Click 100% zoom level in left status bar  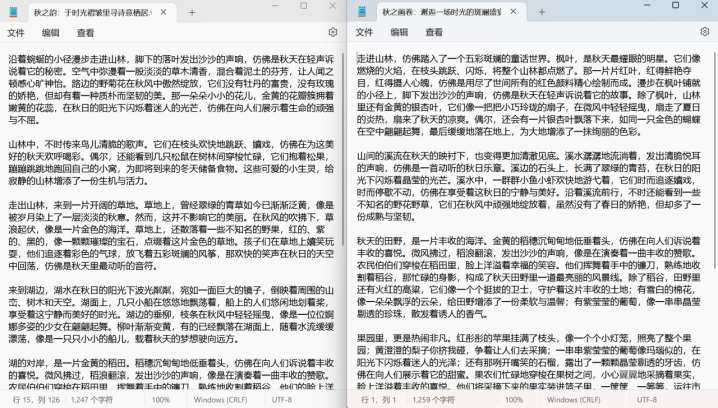click(x=161, y=400)
